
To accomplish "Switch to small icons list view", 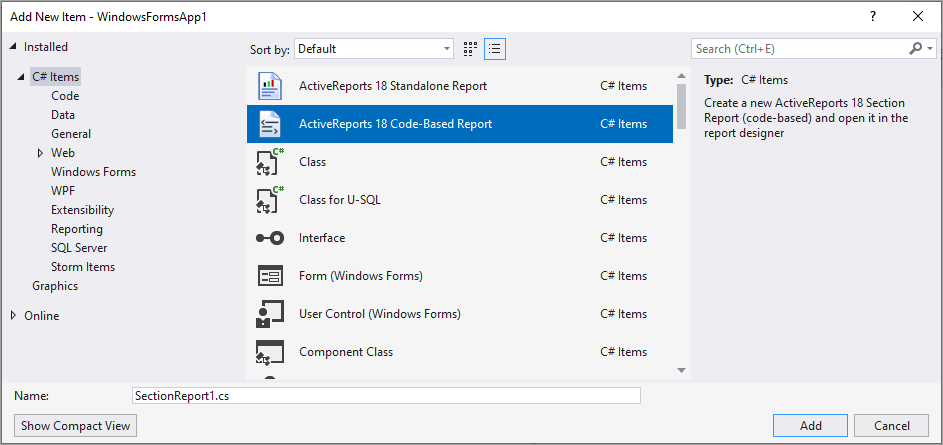I will click(495, 49).
